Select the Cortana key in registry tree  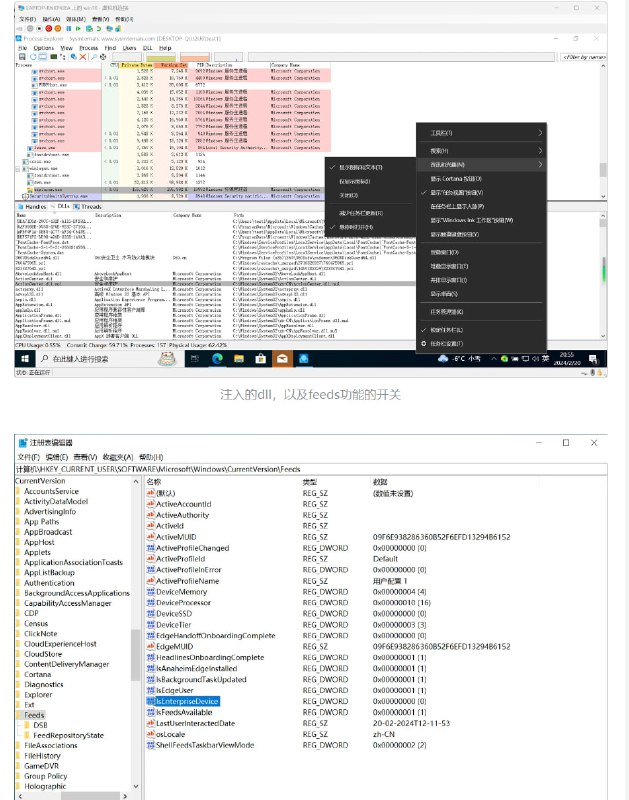[x=37, y=674]
